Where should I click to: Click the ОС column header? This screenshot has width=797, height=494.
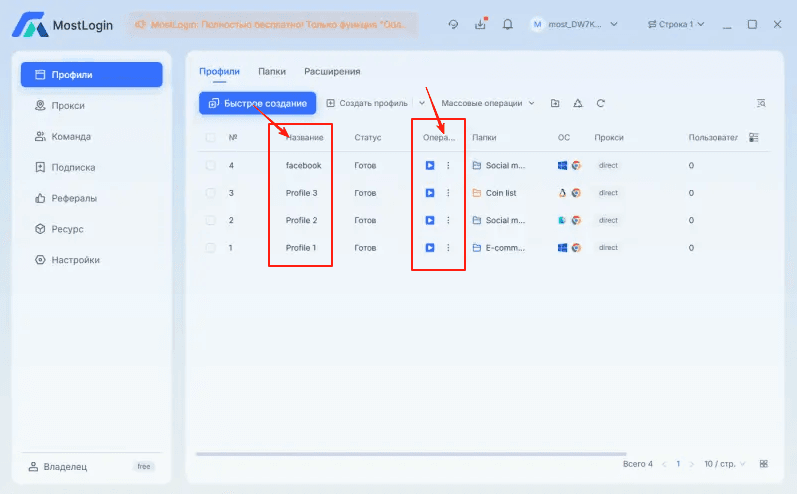point(564,137)
